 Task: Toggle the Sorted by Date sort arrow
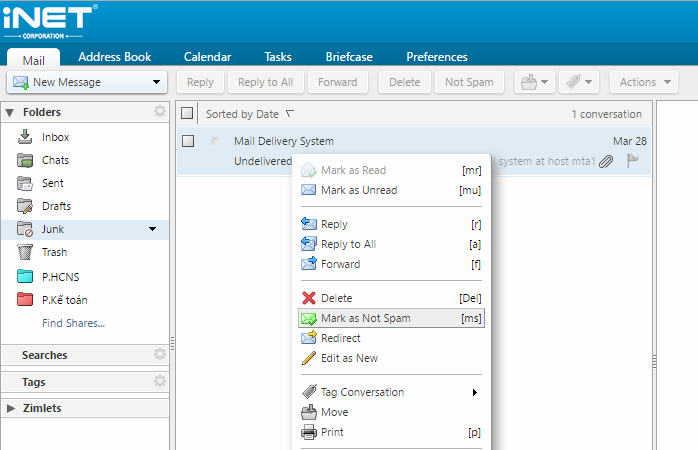click(290, 114)
